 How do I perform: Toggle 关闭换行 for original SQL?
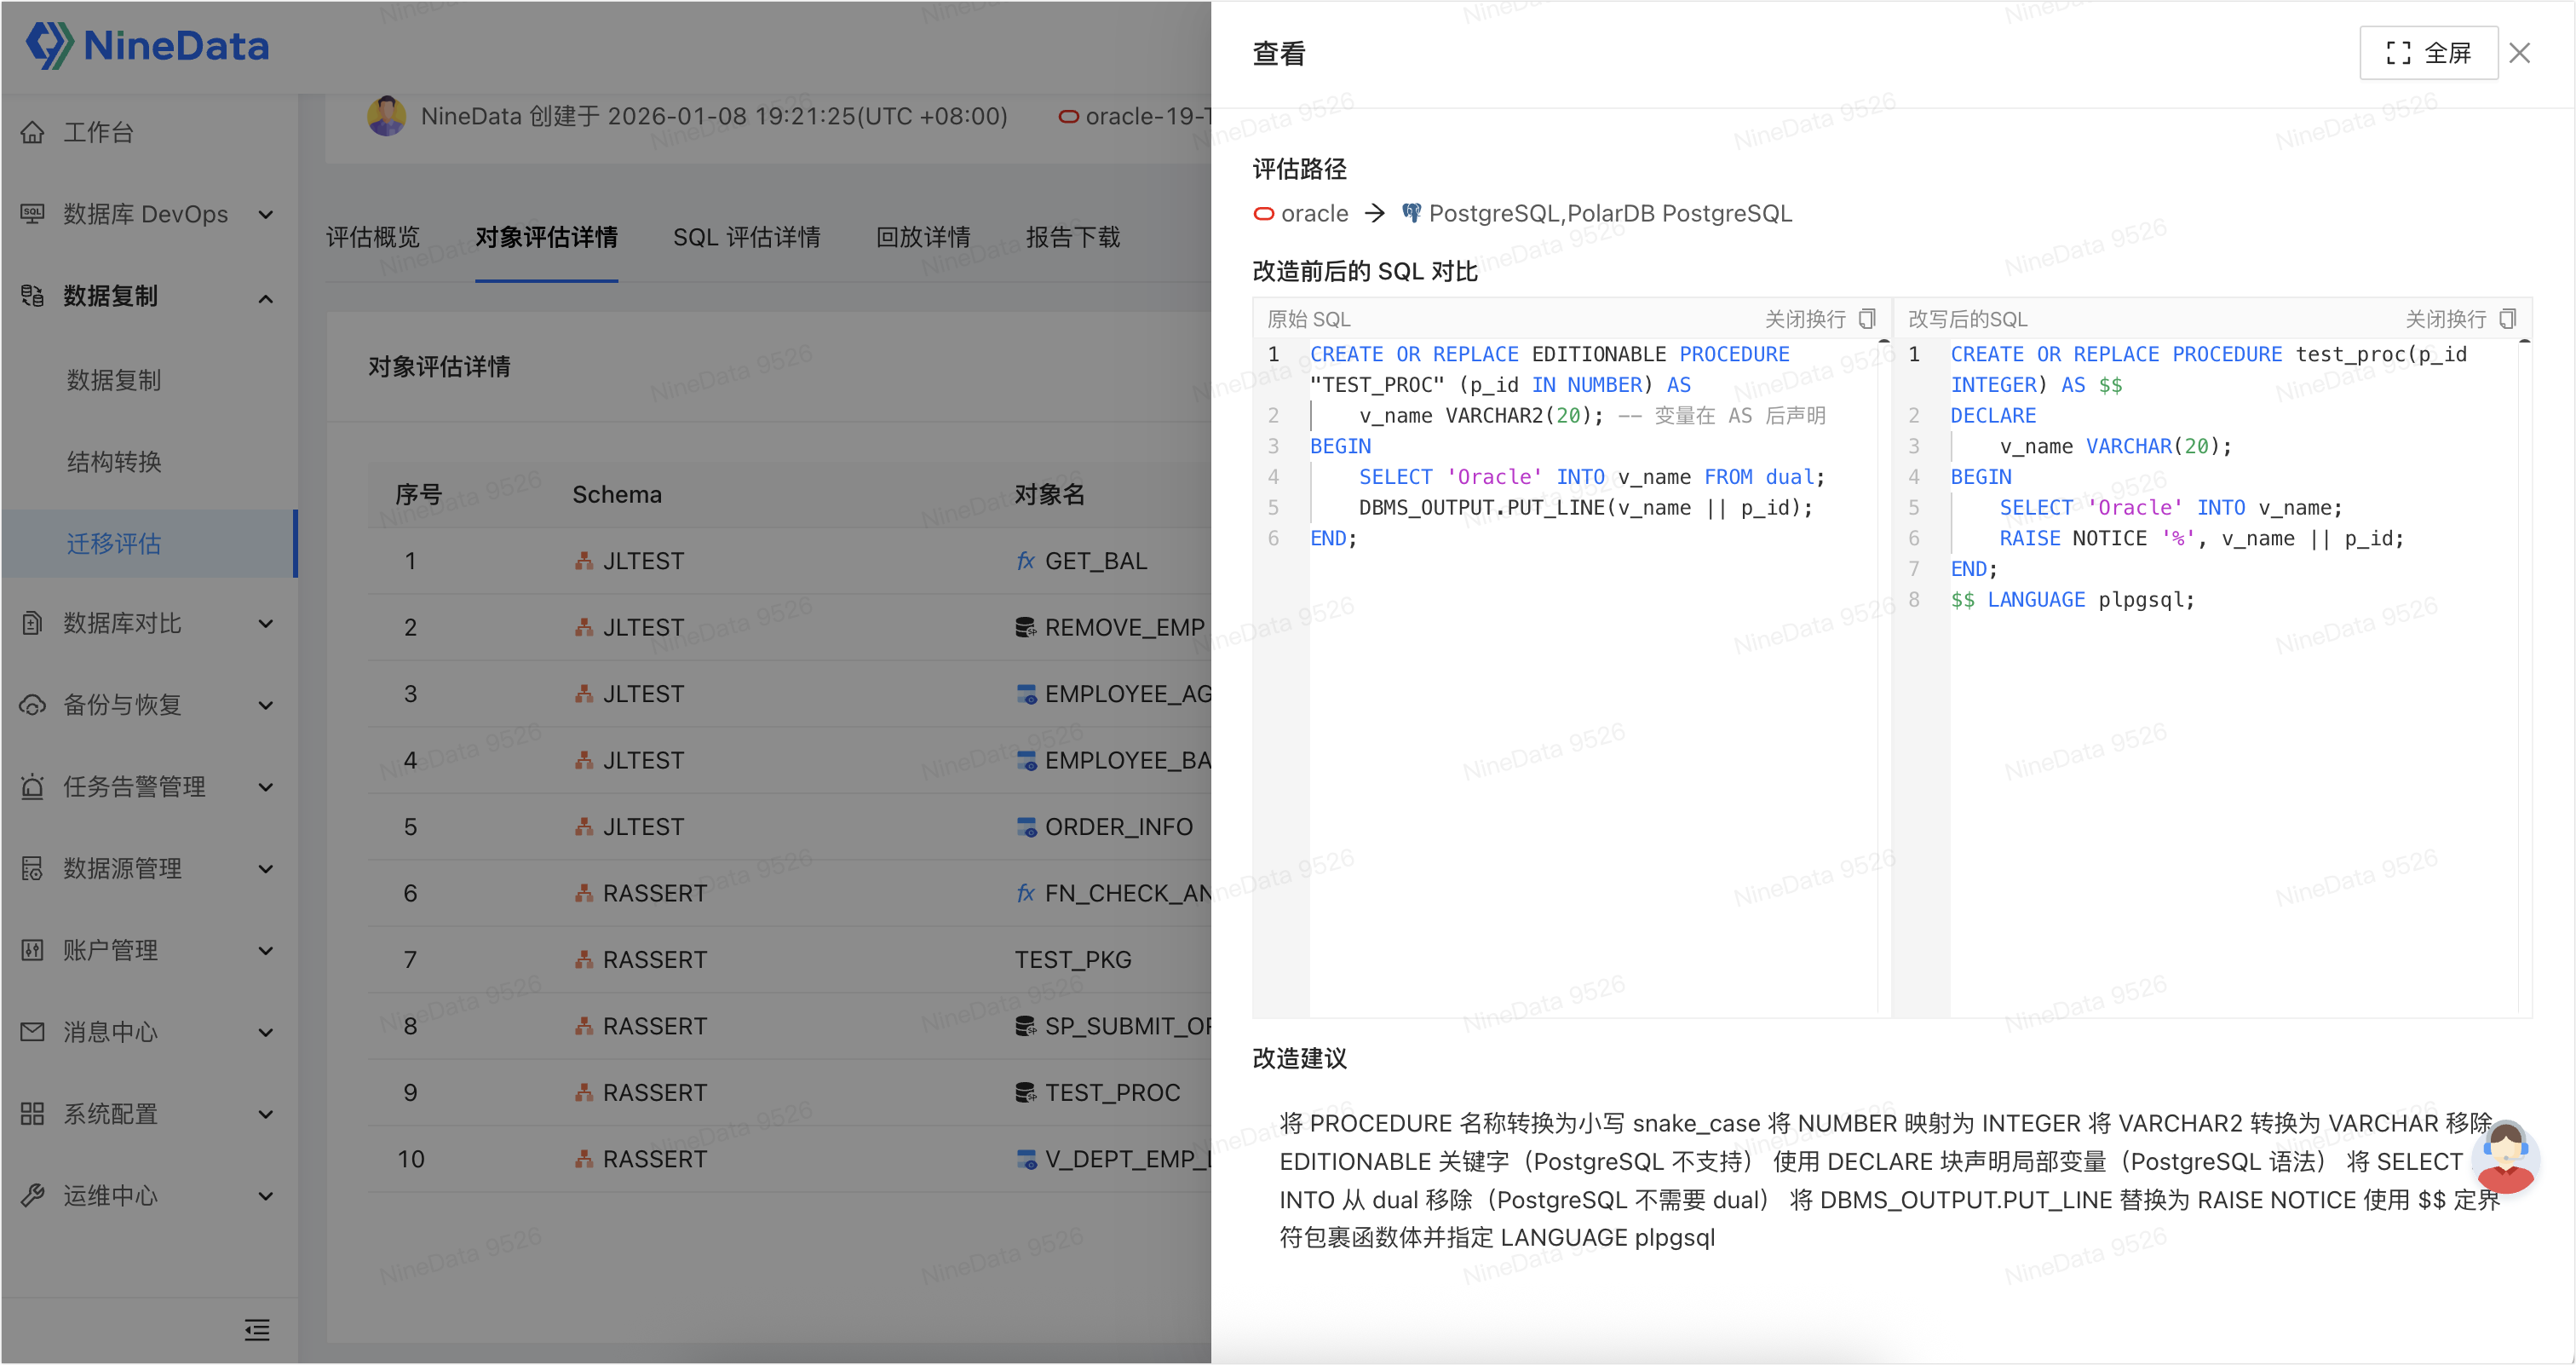tap(1804, 319)
